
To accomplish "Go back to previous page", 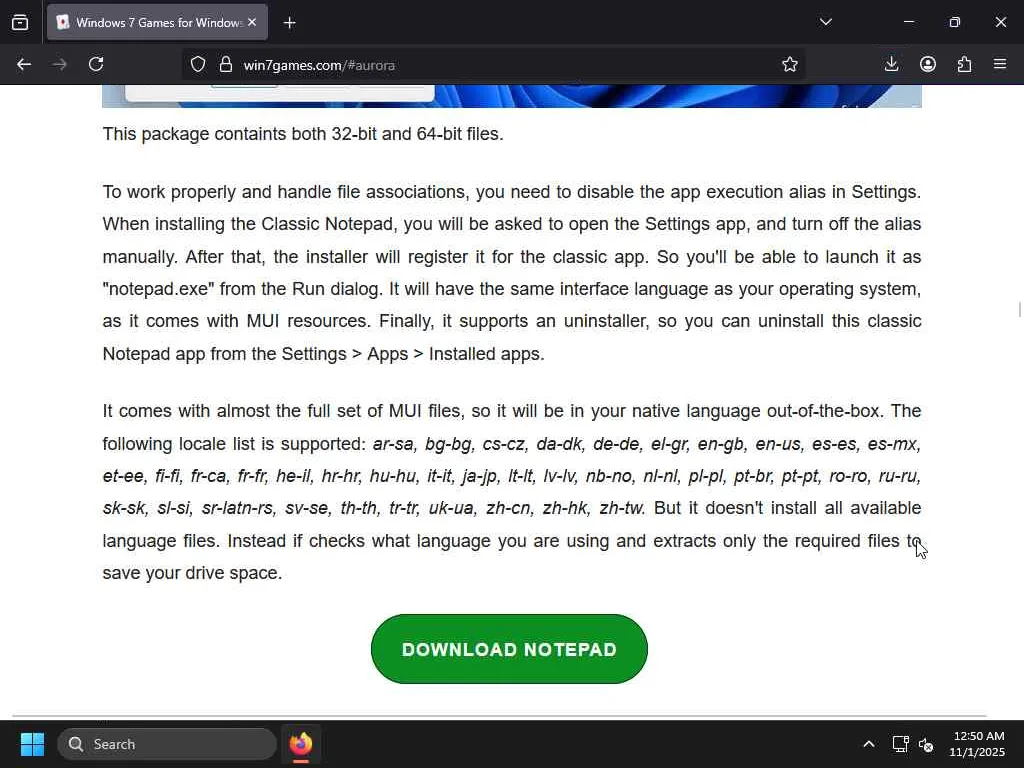I will [x=24, y=64].
